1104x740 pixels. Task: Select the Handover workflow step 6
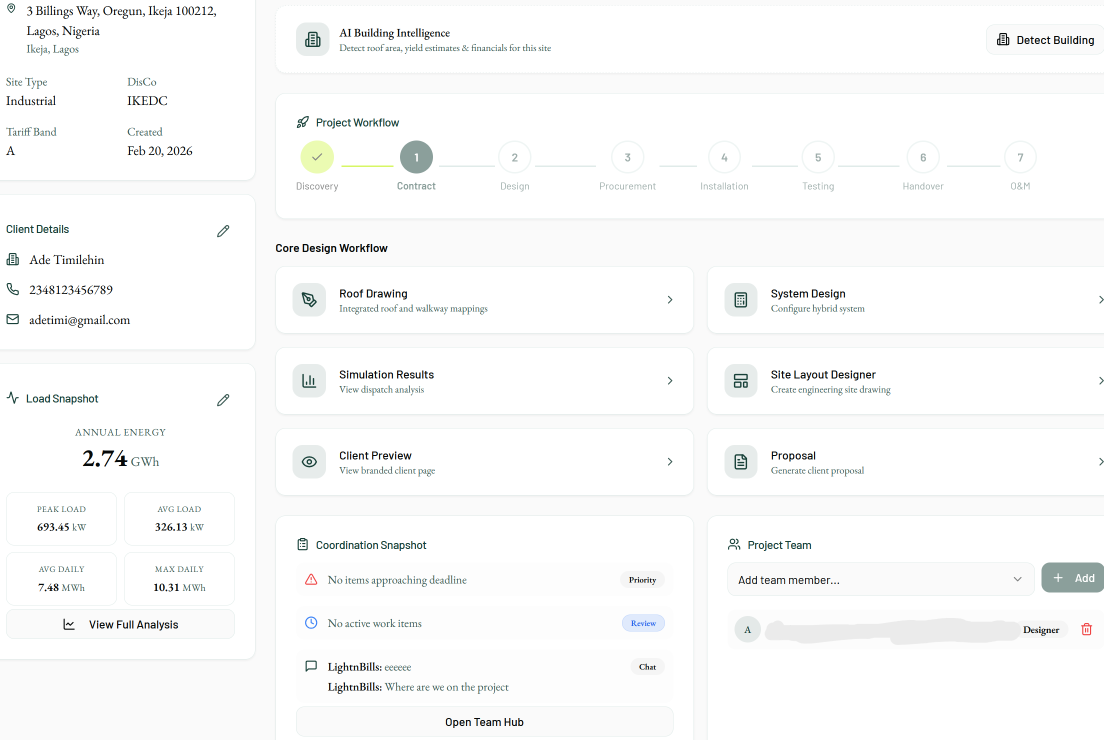click(923, 157)
